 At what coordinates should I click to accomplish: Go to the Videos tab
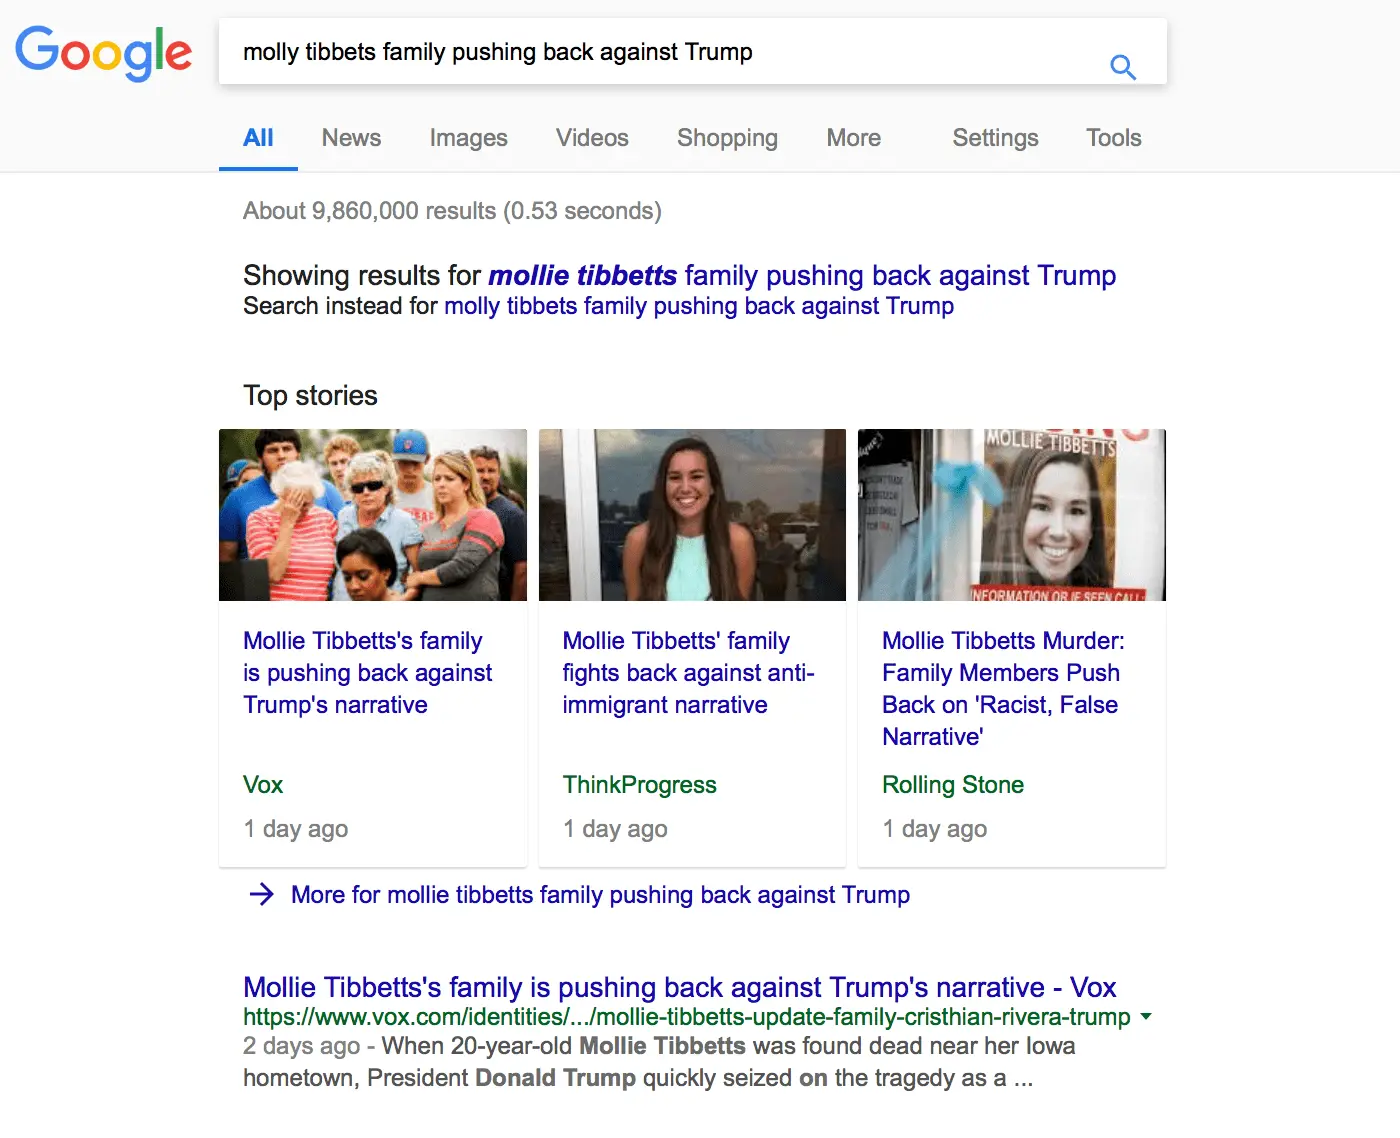coord(592,138)
